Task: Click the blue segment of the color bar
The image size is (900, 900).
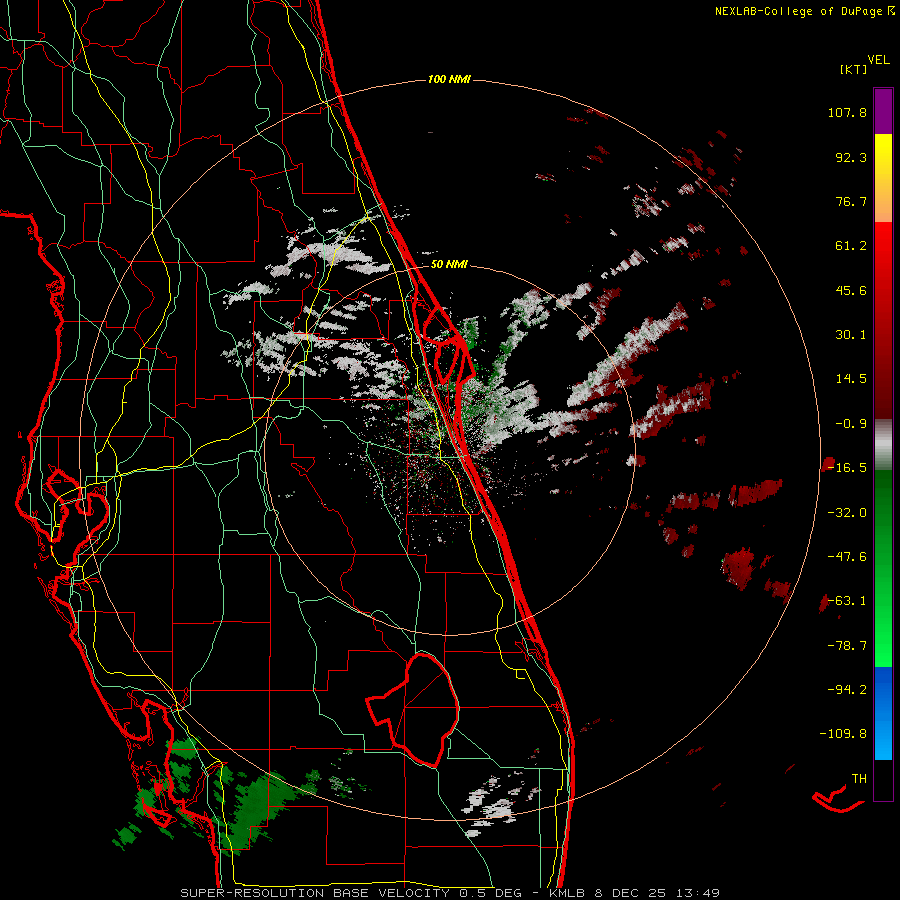Action: click(883, 713)
